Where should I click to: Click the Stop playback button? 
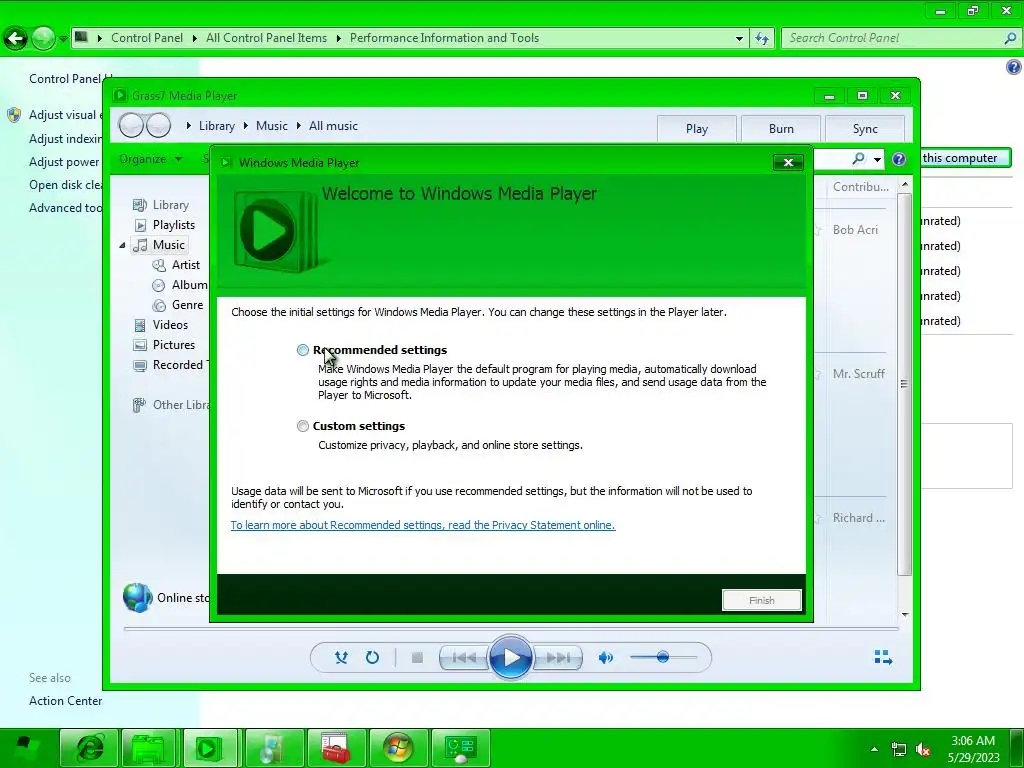(x=417, y=658)
